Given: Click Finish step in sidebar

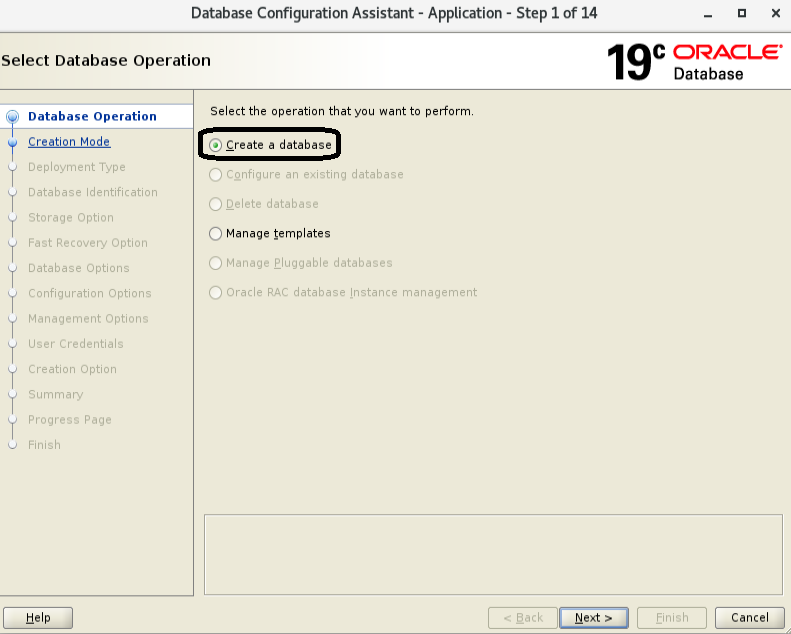Looking at the screenshot, I should pyautogui.click(x=44, y=444).
